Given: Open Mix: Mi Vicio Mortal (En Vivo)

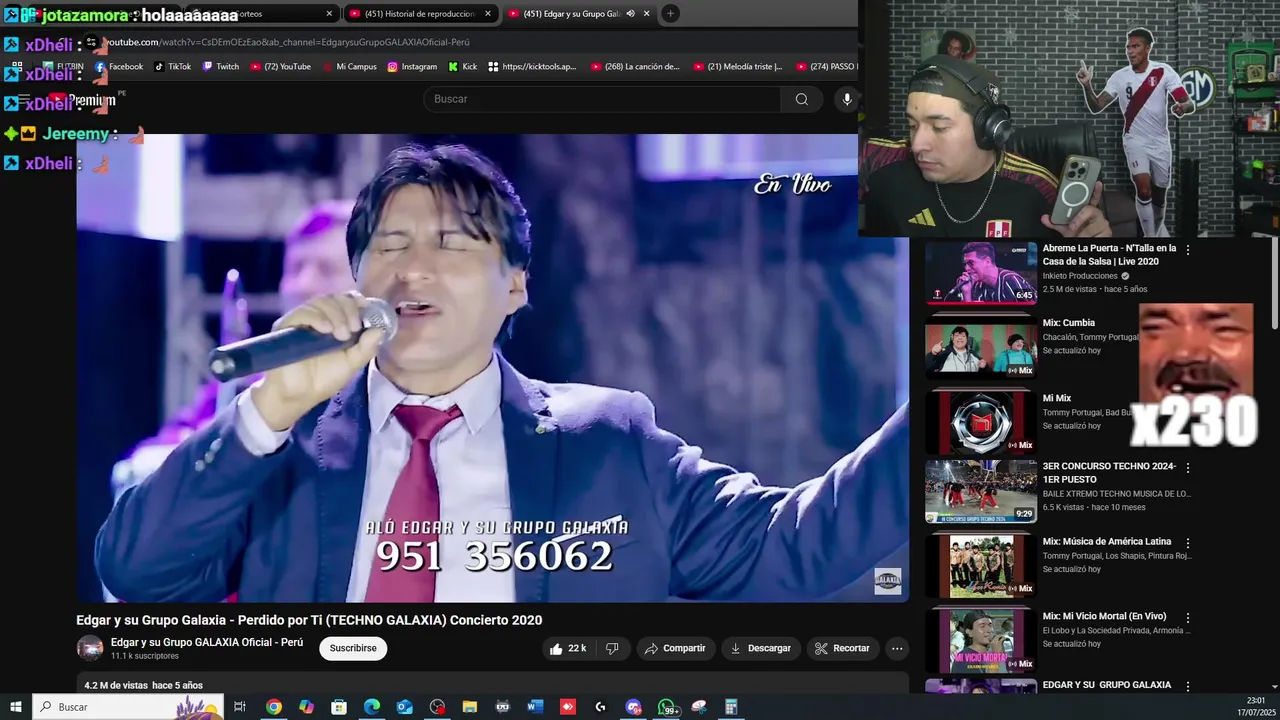Looking at the screenshot, I should pos(1104,617).
